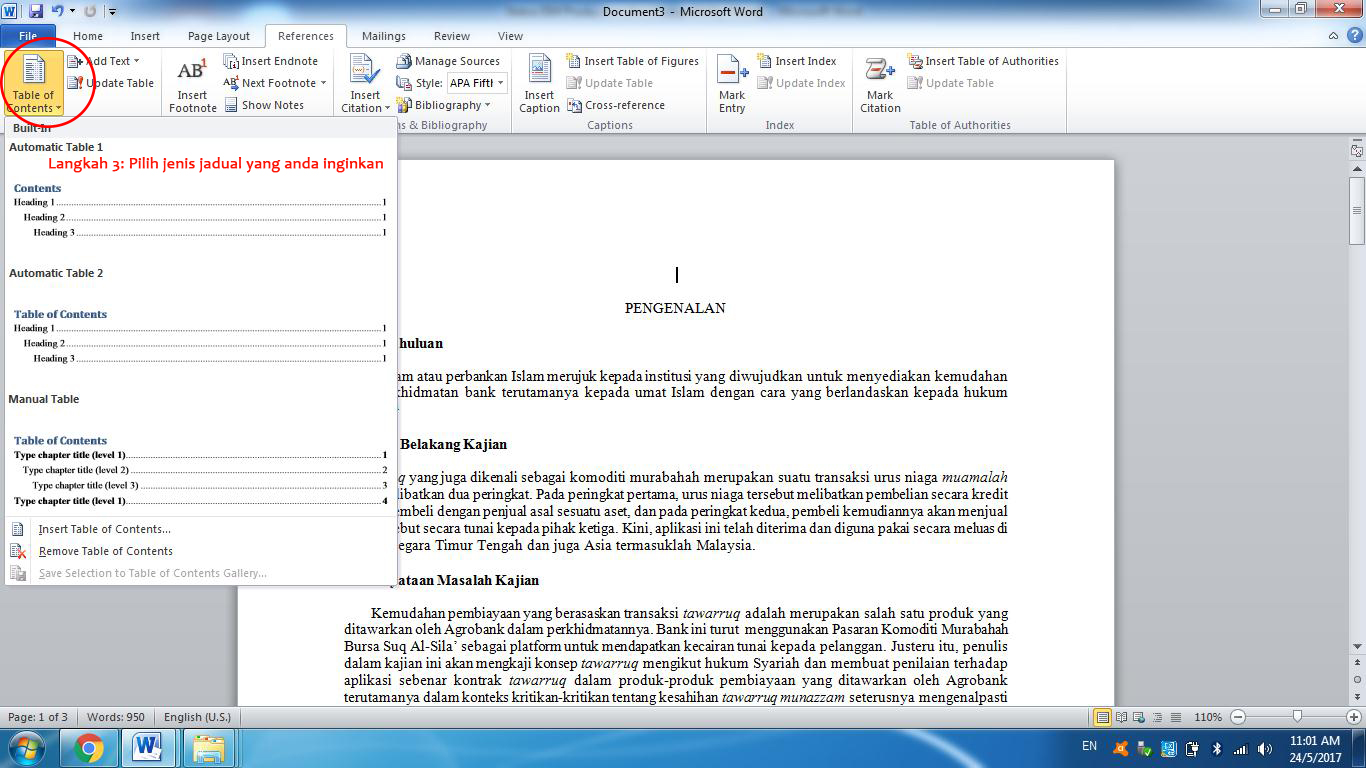The image size is (1366, 768).
Task: Open the Table of Contents gallery button
Action: [x=34, y=83]
